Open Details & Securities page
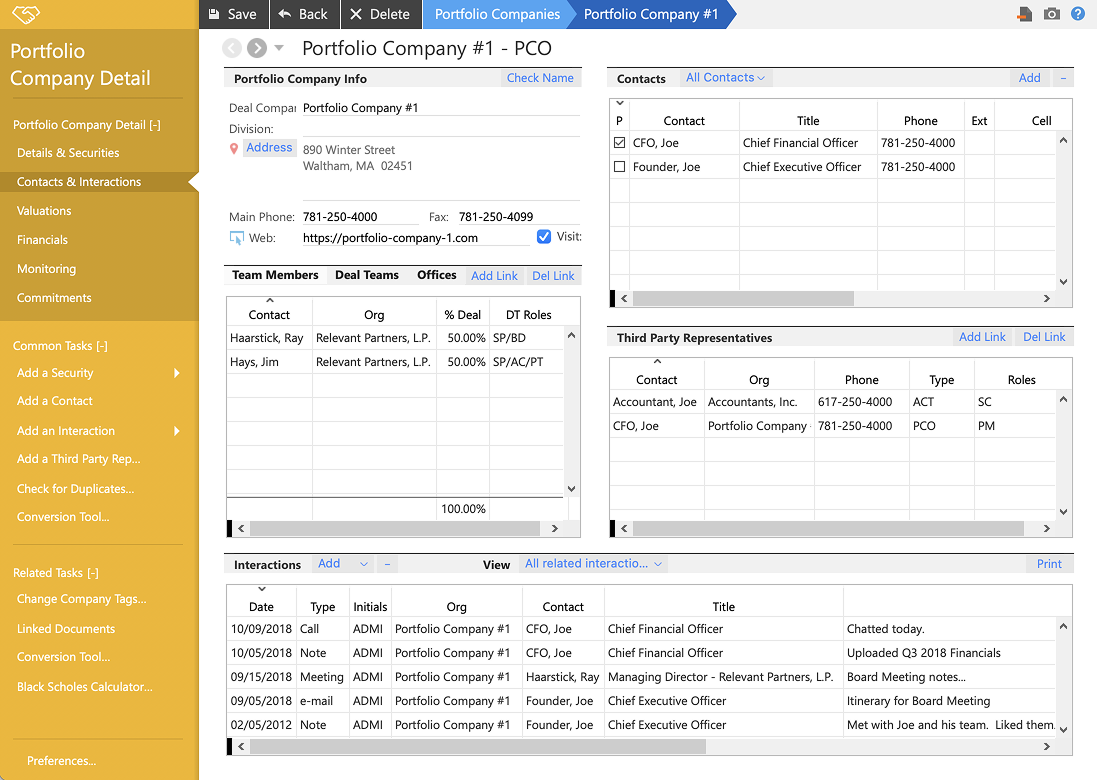This screenshot has height=780, width=1097. 68,153
